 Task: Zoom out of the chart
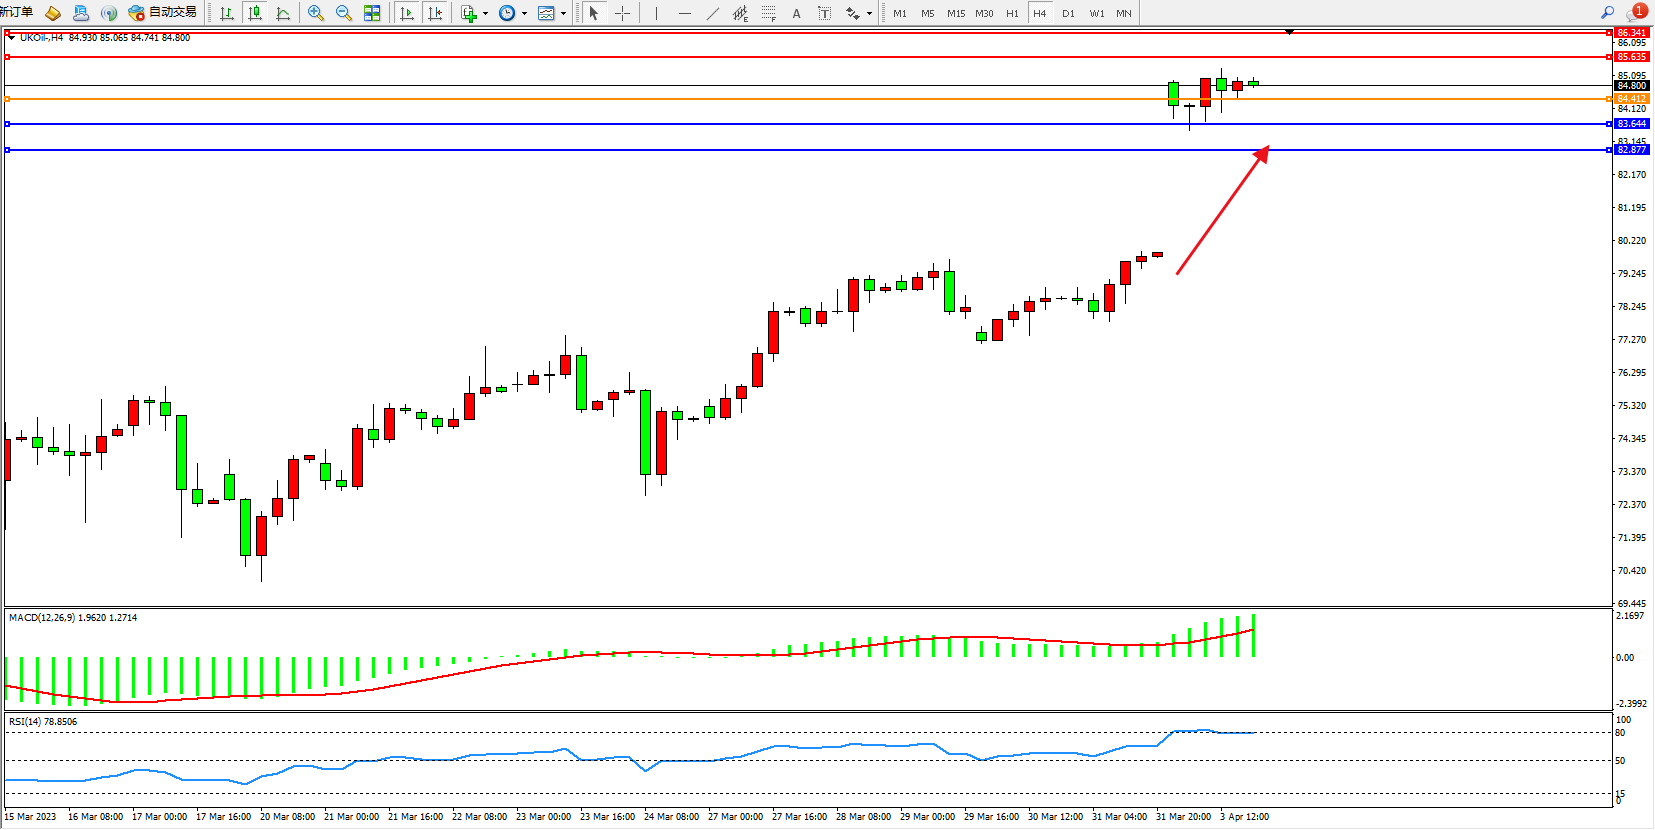point(344,13)
